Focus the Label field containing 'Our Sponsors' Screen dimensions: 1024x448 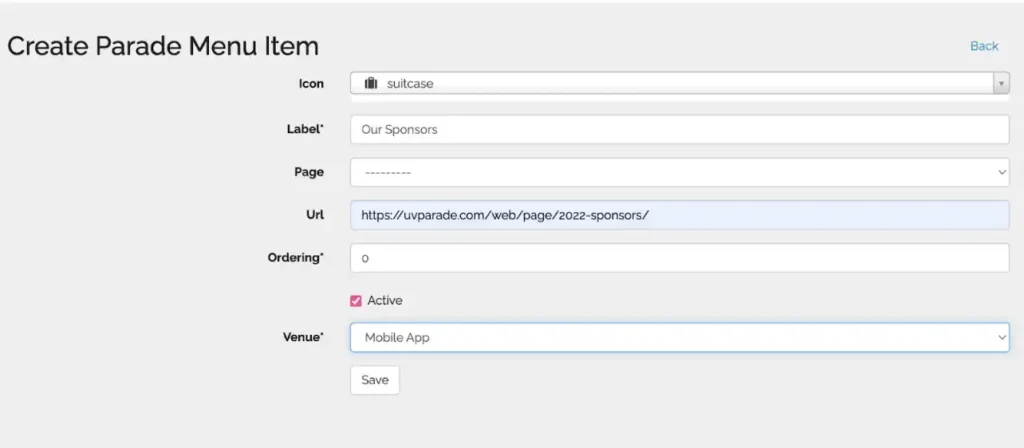click(x=679, y=129)
